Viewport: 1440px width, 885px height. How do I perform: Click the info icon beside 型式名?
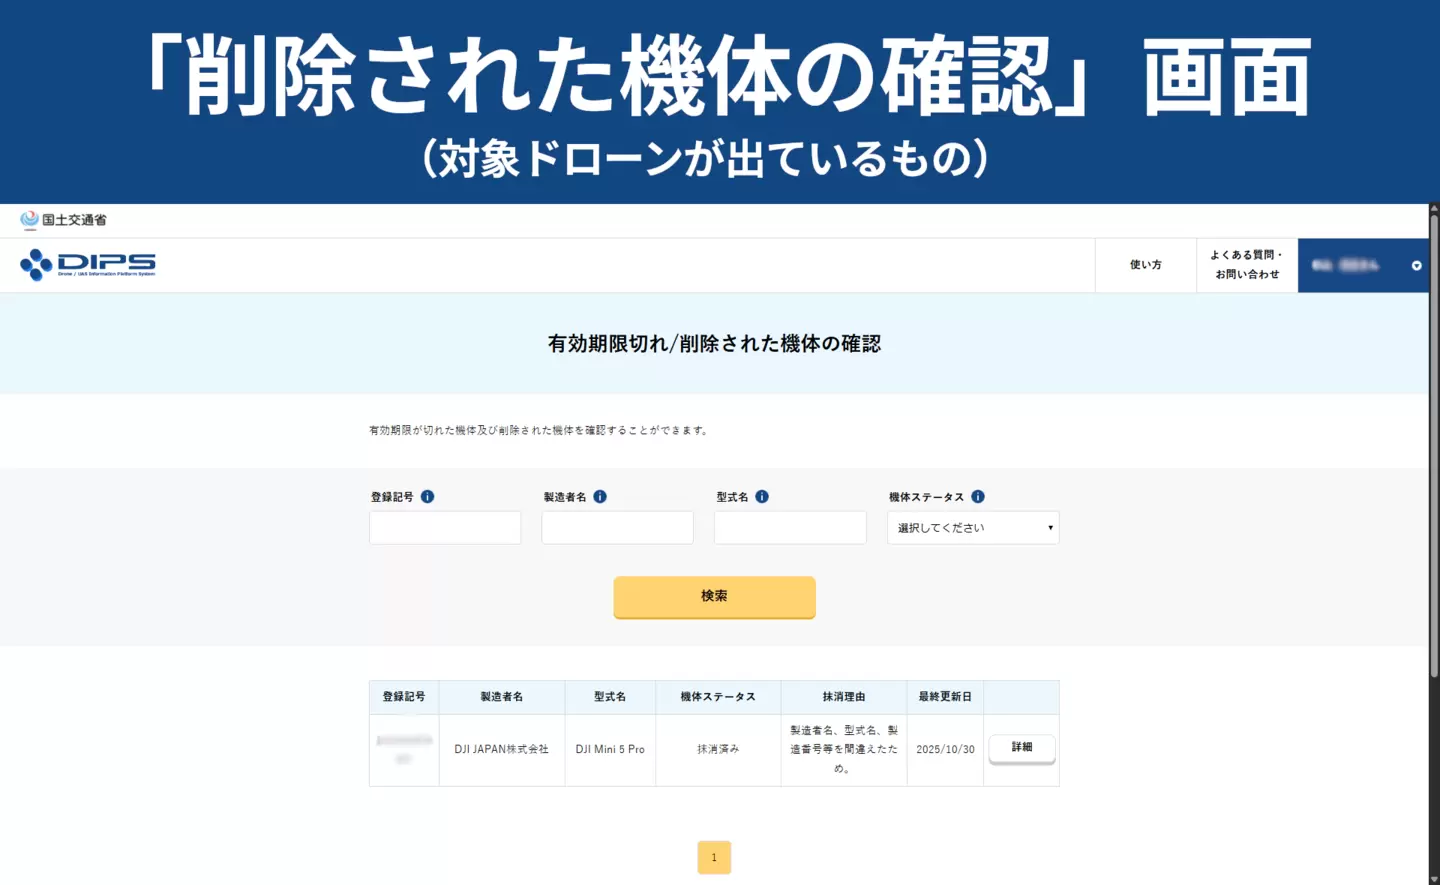pos(762,497)
